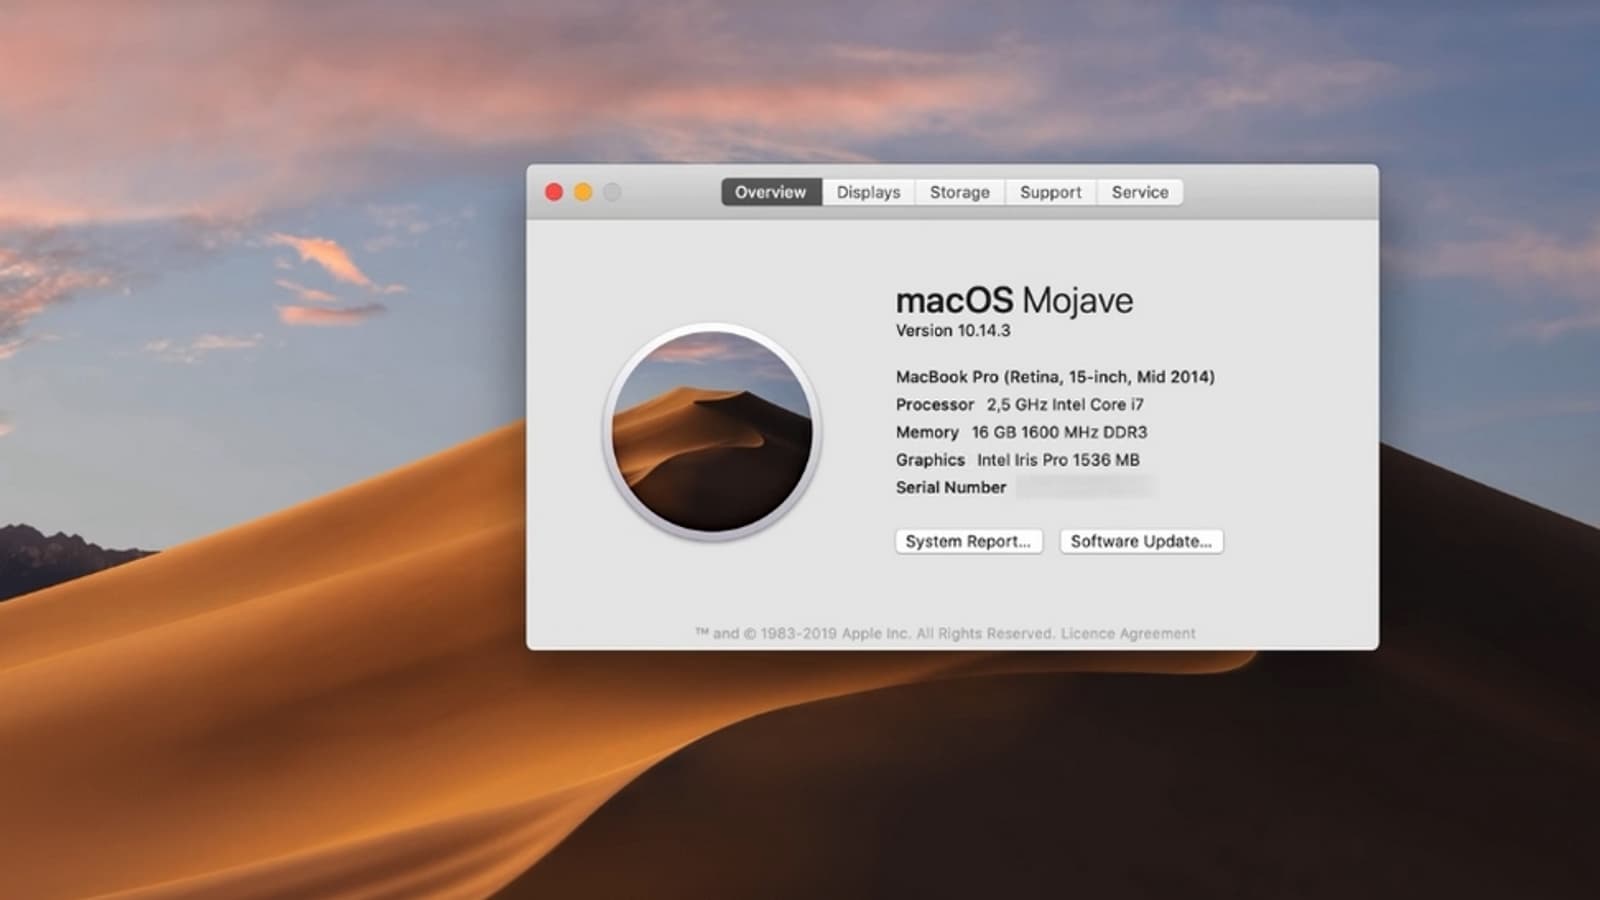Click the Apple Inc. copyright notice
Viewport: 1600px width, 900px height.
(x=875, y=633)
